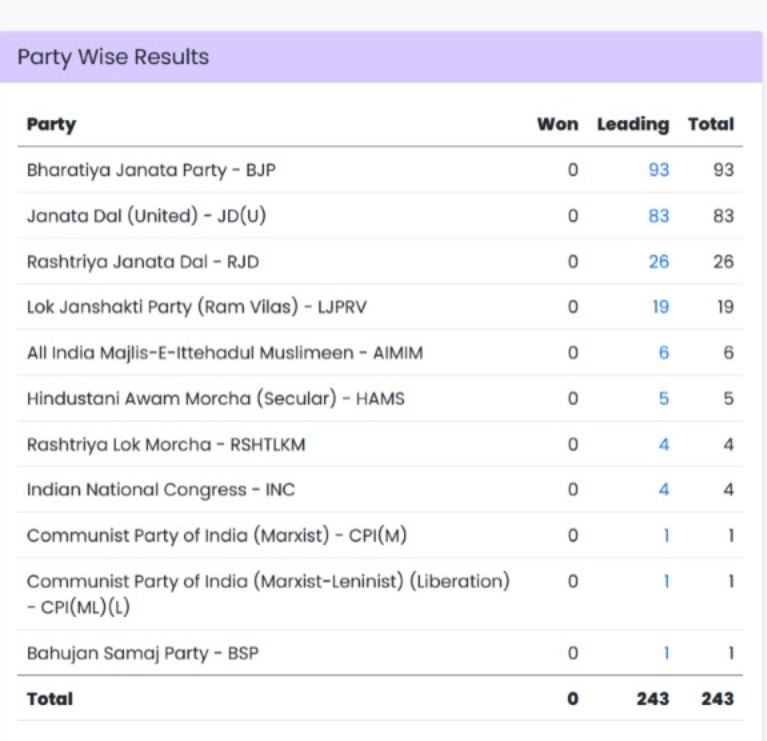Screen dimensions: 767x741
Task: Click RJD leading count 26 link
Action: click(658, 262)
